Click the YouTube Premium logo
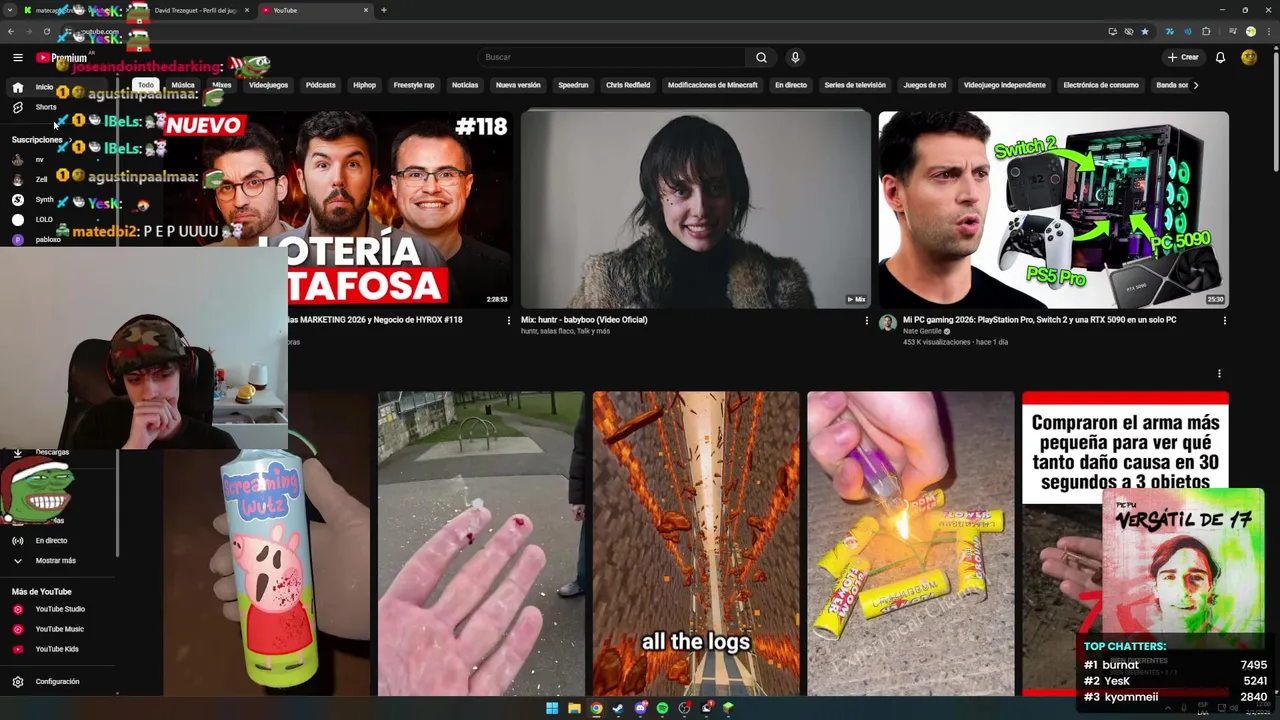 62,58
